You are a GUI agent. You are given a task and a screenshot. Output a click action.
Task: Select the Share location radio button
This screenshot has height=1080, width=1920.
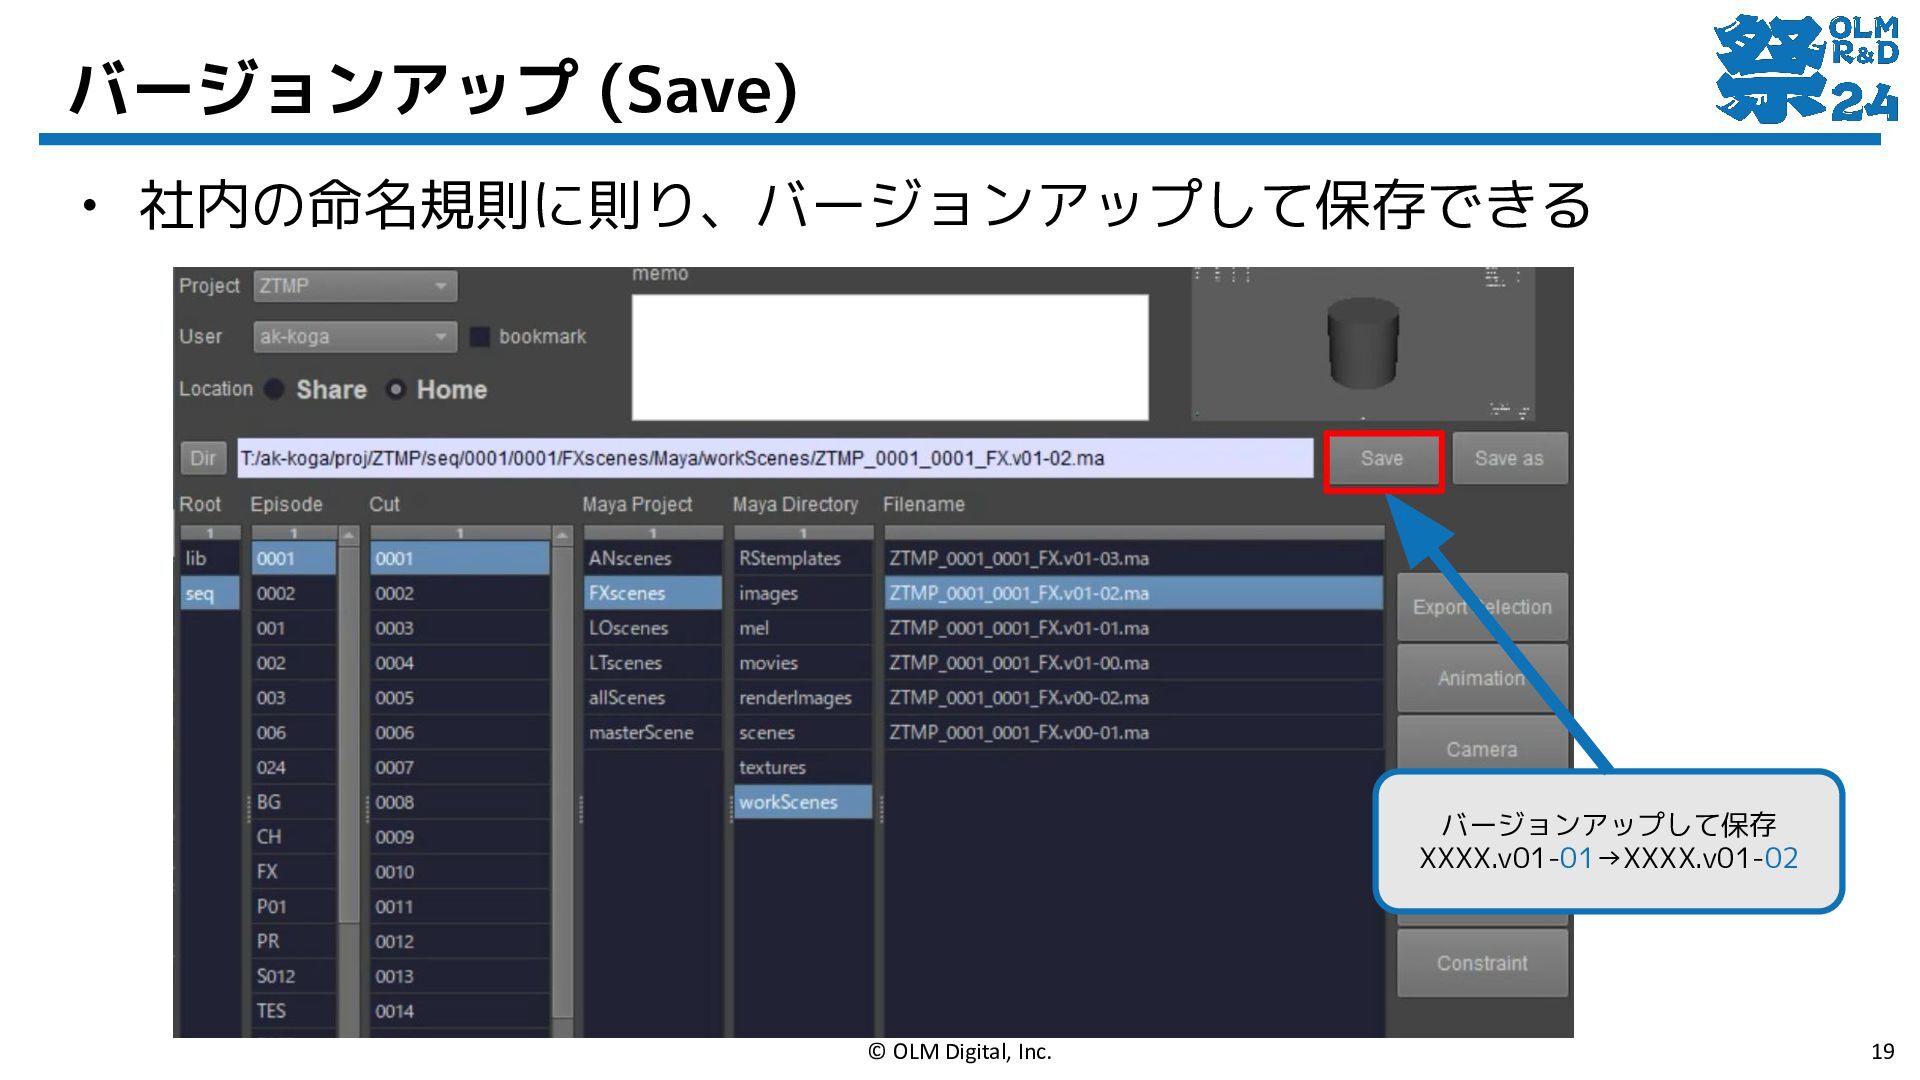tap(274, 389)
